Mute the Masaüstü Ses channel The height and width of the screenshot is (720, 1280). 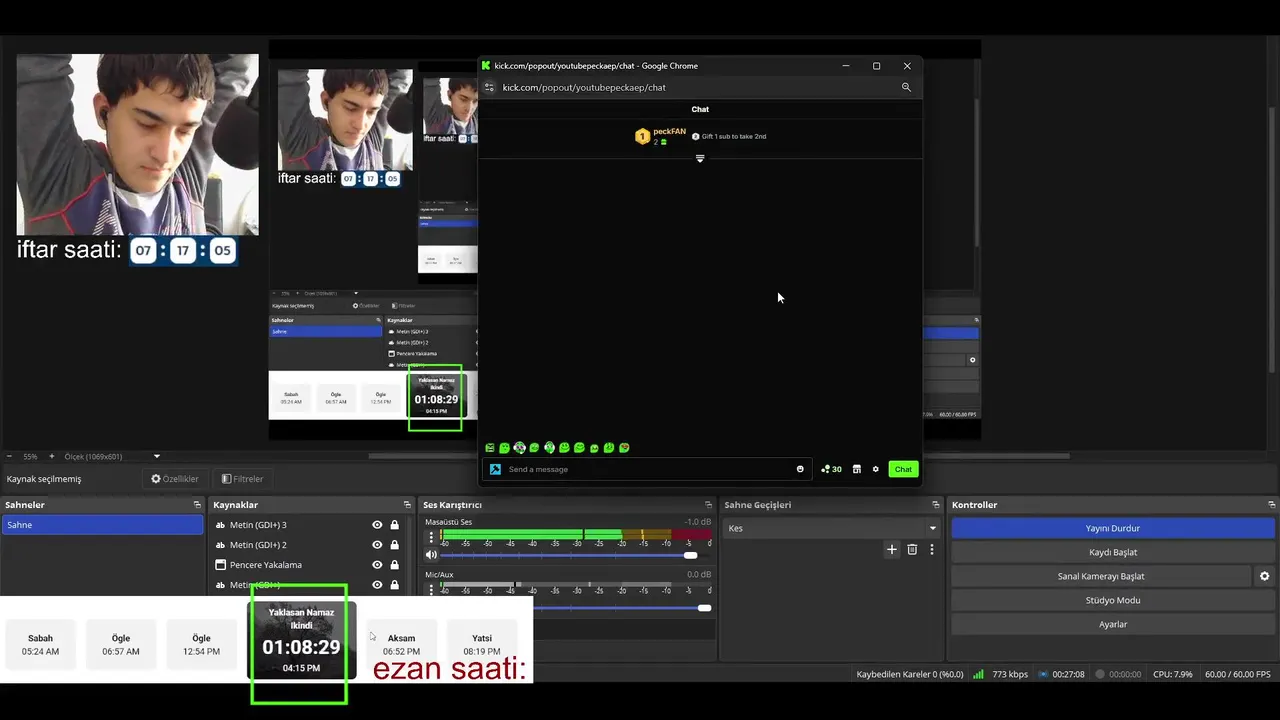pyautogui.click(x=431, y=555)
